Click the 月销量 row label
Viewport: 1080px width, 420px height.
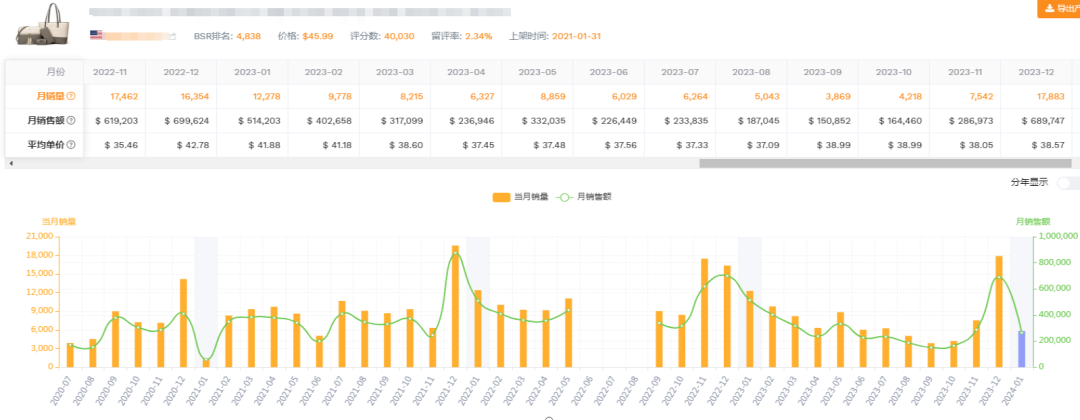click(x=50, y=97)
